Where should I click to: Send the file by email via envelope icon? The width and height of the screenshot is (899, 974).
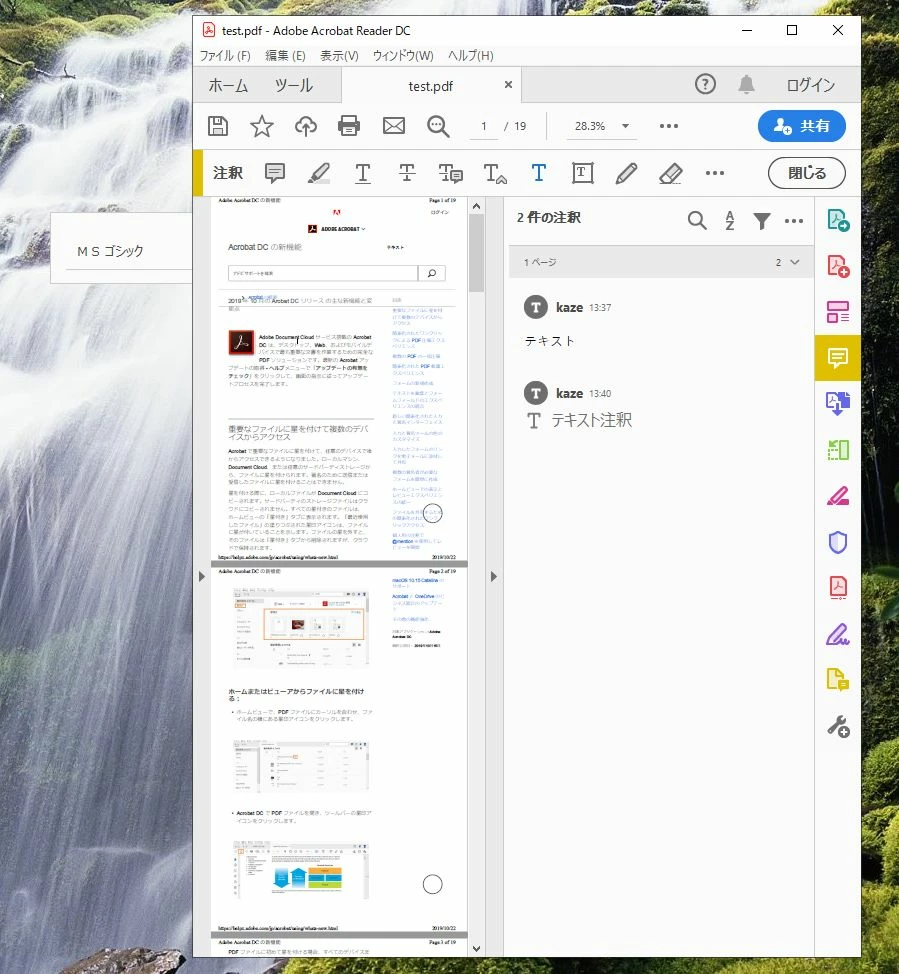394,126
